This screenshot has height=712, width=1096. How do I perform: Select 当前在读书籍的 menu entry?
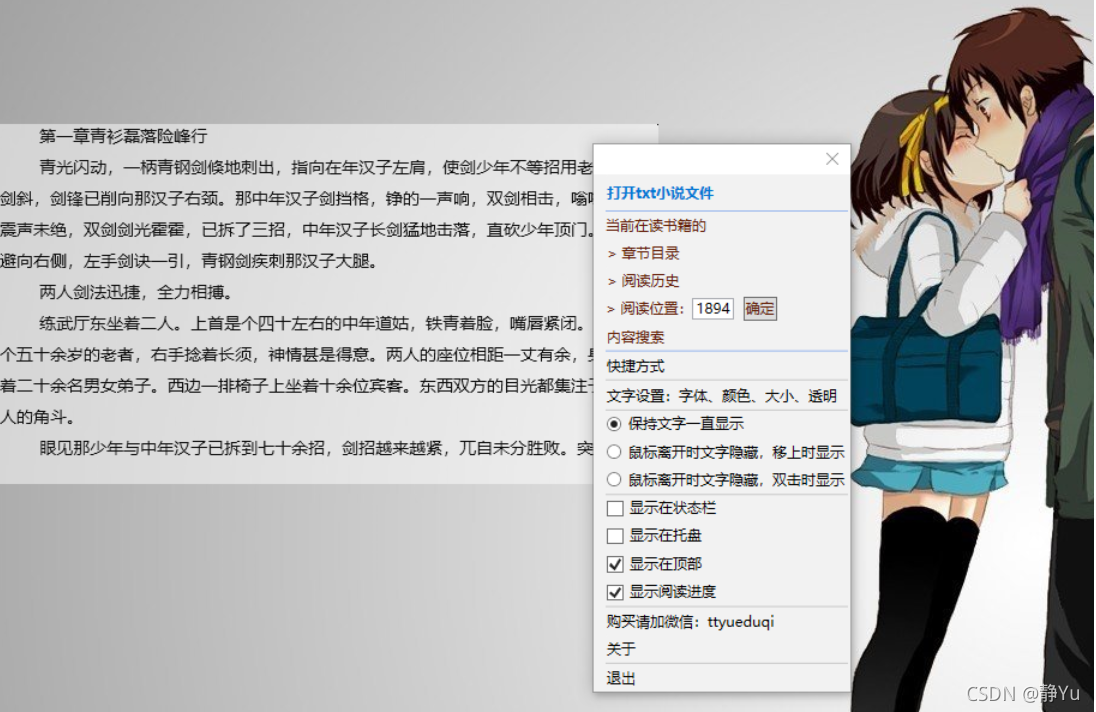pos(656,226)
